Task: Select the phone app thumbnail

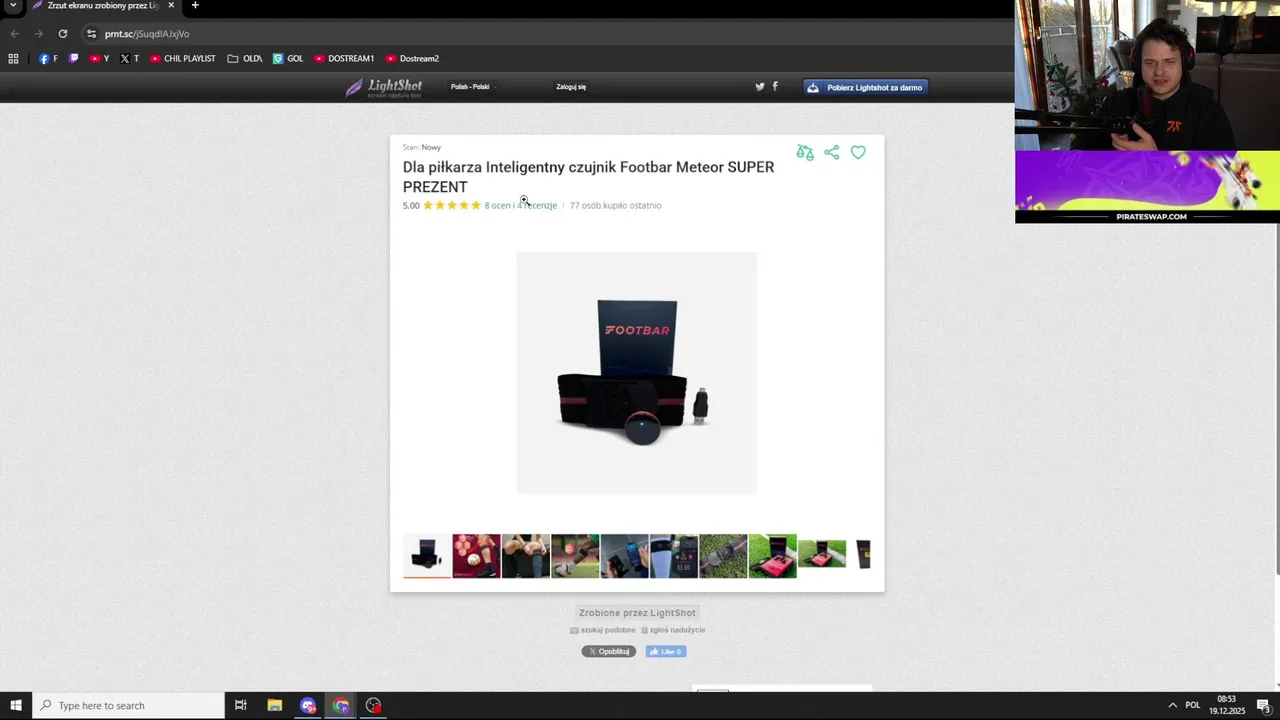Action: [624, 556]
